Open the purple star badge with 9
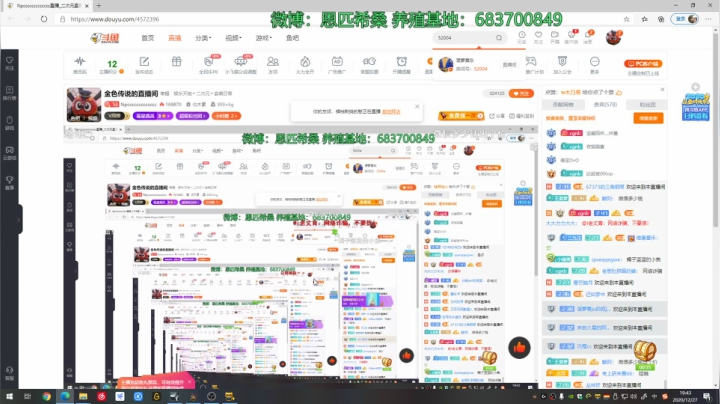 click(x=153, y=116)
